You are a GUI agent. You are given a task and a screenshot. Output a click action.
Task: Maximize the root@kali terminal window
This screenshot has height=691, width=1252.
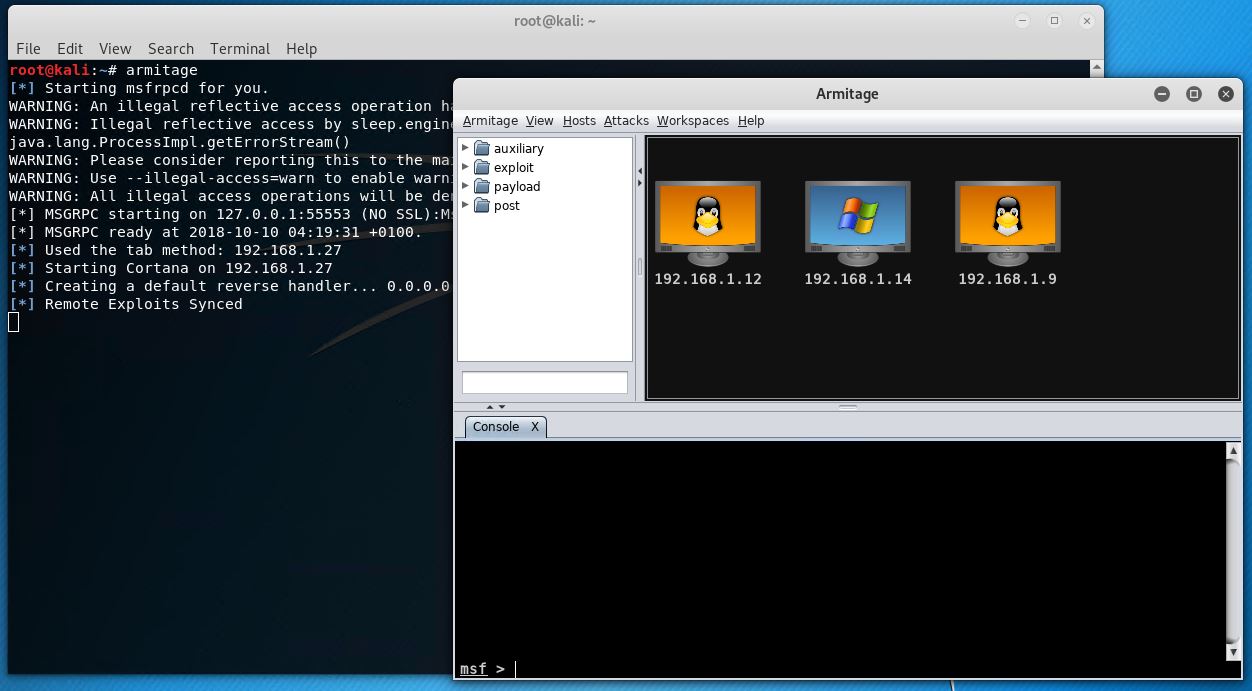[x=1054, y=20]
